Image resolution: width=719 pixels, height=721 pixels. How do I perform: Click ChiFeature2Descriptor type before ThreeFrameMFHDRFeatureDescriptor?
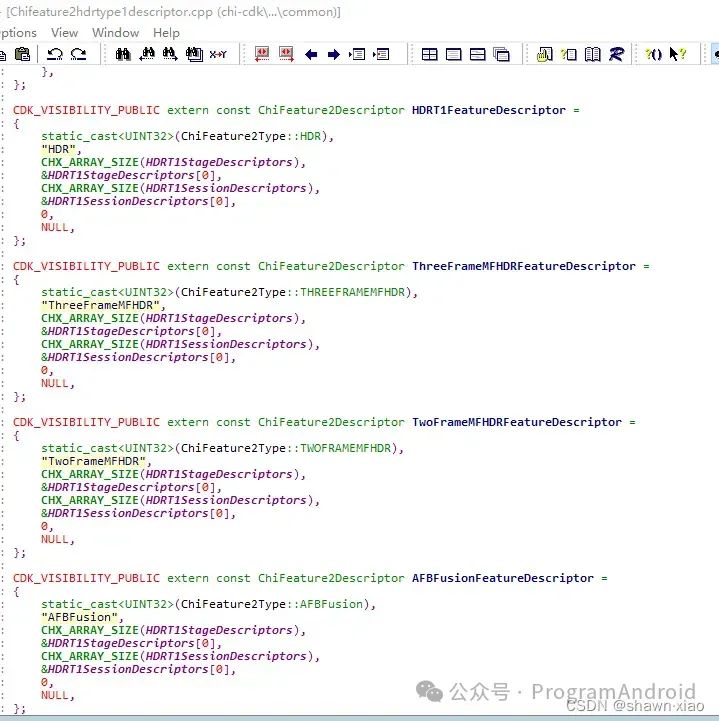pyautogui.click(x=331, y=266)
